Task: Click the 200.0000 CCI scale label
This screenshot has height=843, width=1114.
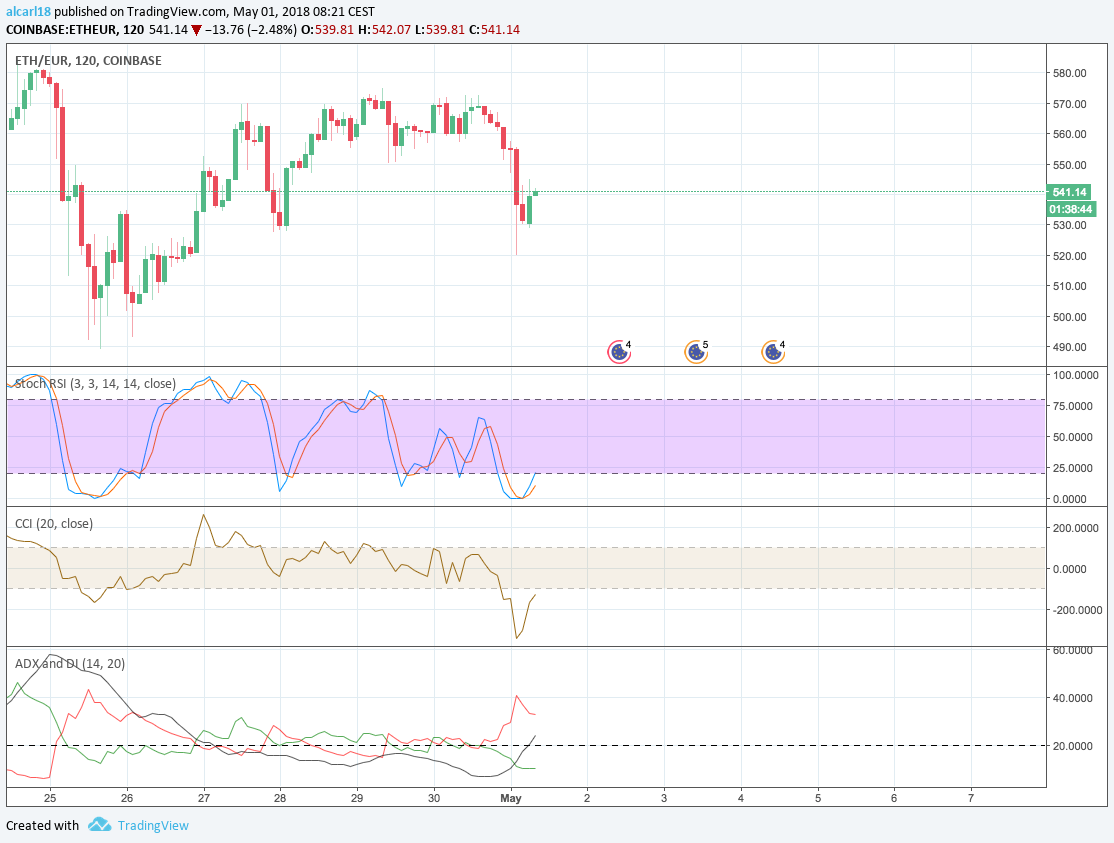Action: pos(1075,528)
